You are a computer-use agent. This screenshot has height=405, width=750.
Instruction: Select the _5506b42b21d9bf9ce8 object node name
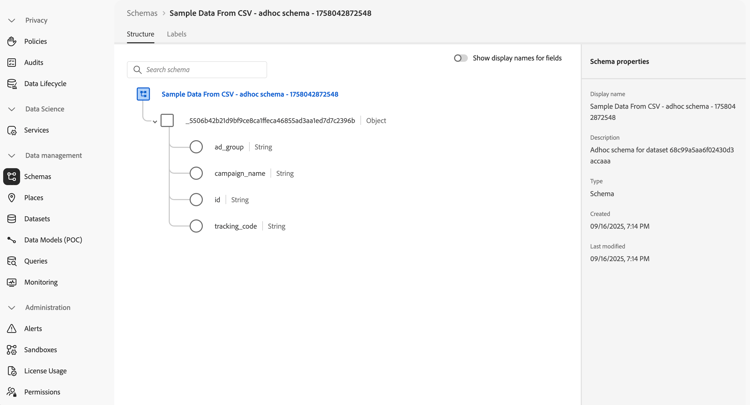coord(270,120)
